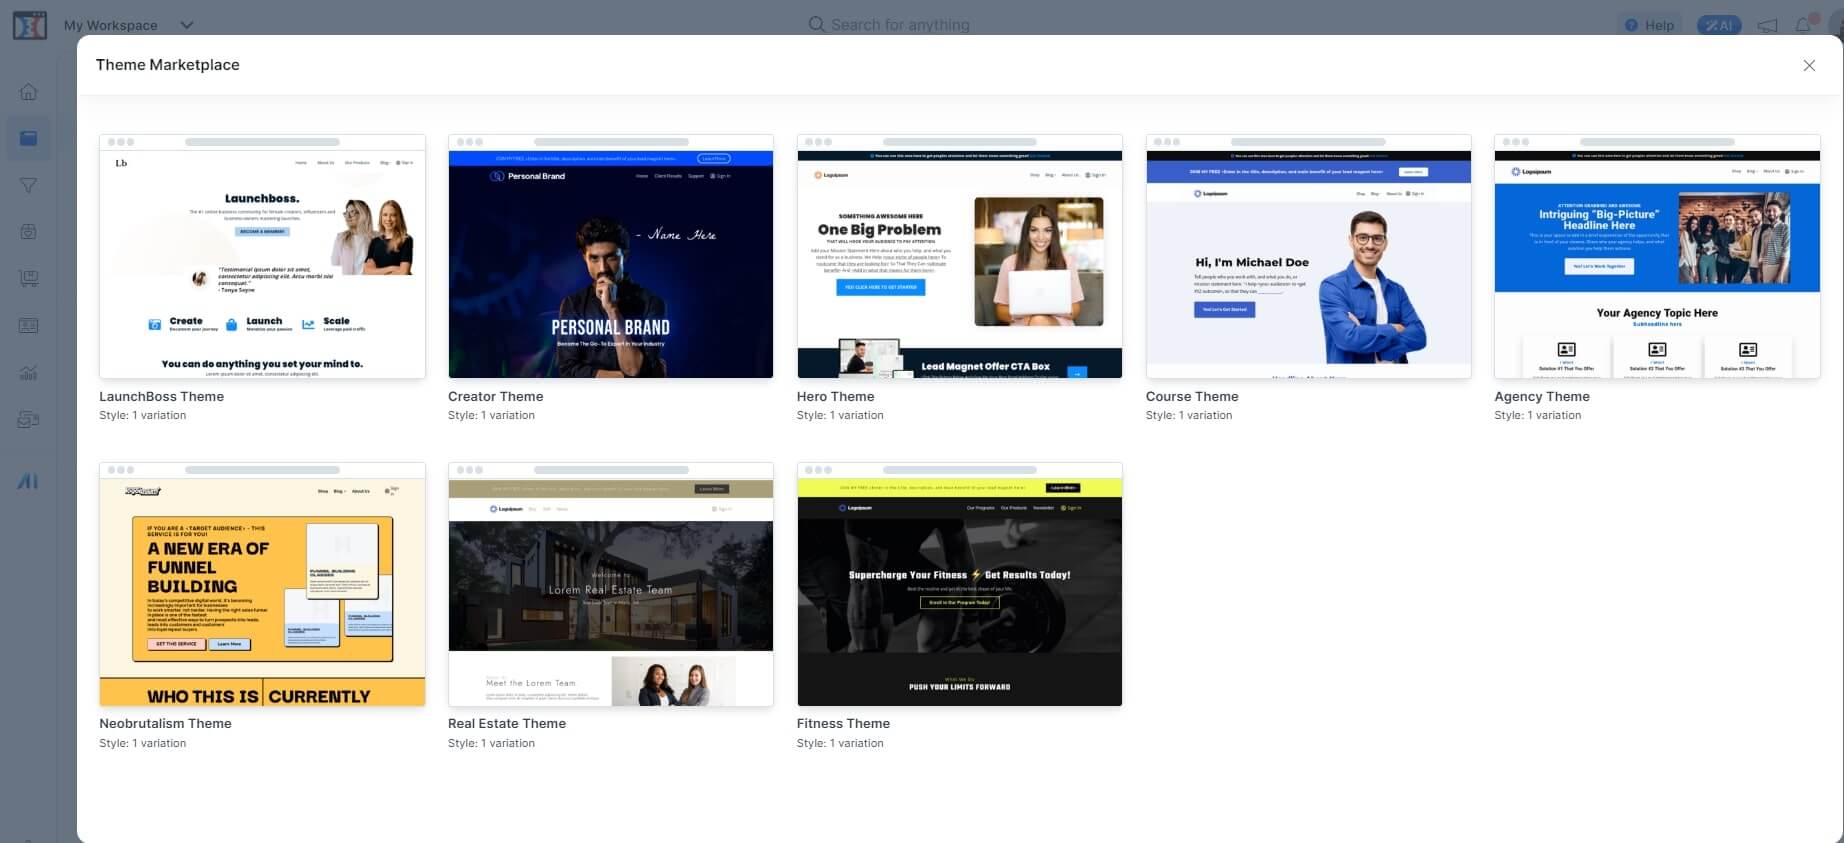Open the email envelopes icon in sidebar
This screenshot has width=1844, height=843.
[29, 420]
